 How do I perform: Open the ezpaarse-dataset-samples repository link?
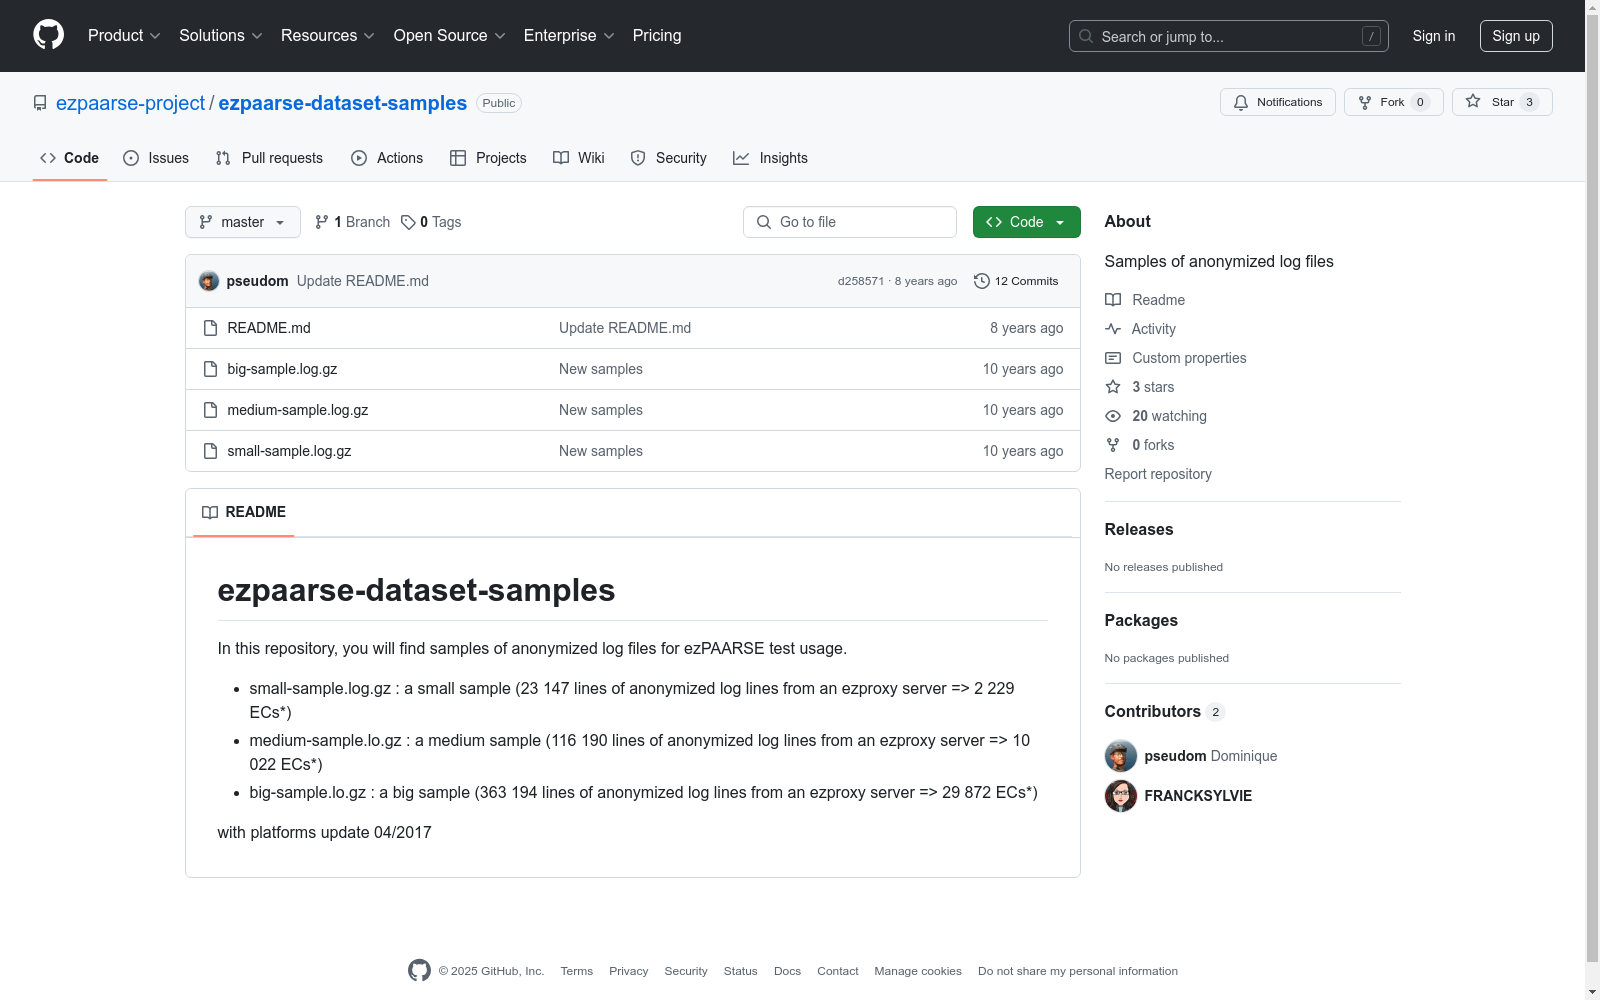[343, 103]
